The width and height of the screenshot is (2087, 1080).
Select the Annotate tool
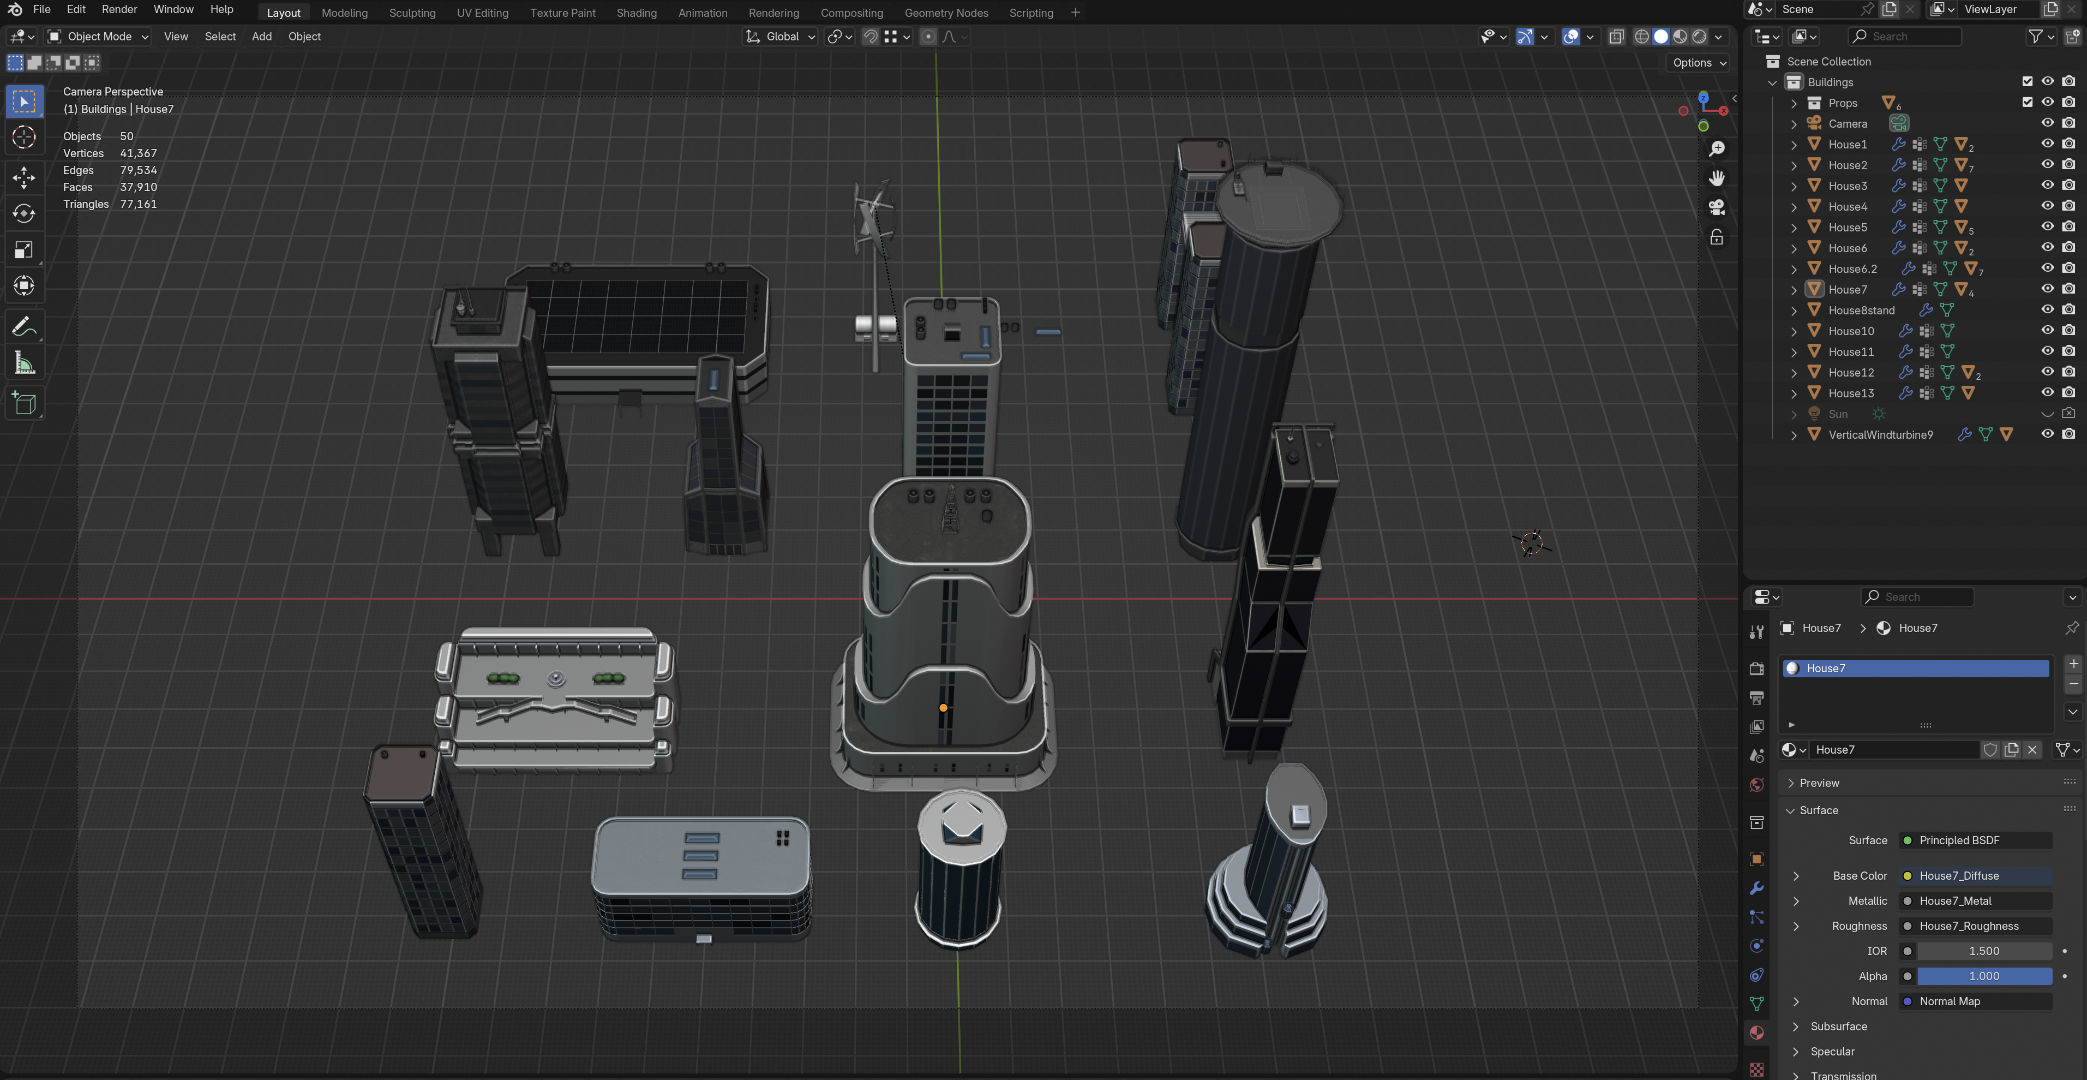tap(24, 327)
